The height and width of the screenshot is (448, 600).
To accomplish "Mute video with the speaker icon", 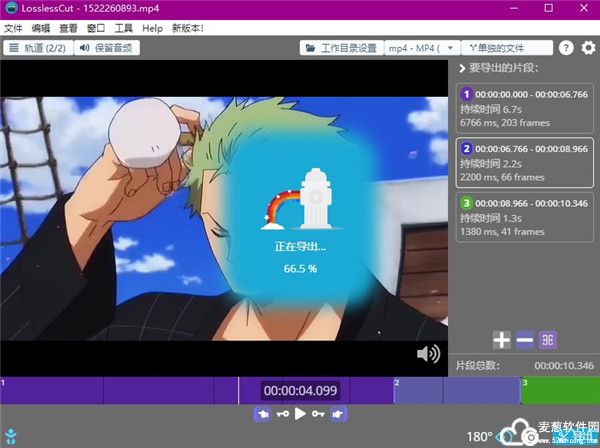I will tap(428, 354).
